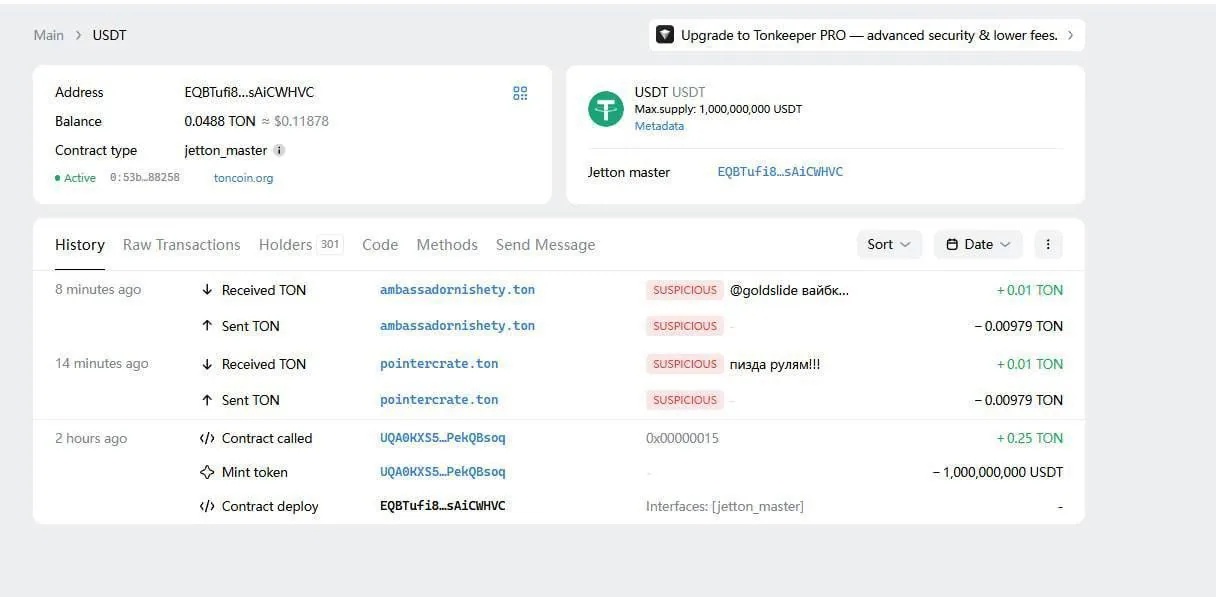Click the пизда рулям!!! comment

click(775, 364)
